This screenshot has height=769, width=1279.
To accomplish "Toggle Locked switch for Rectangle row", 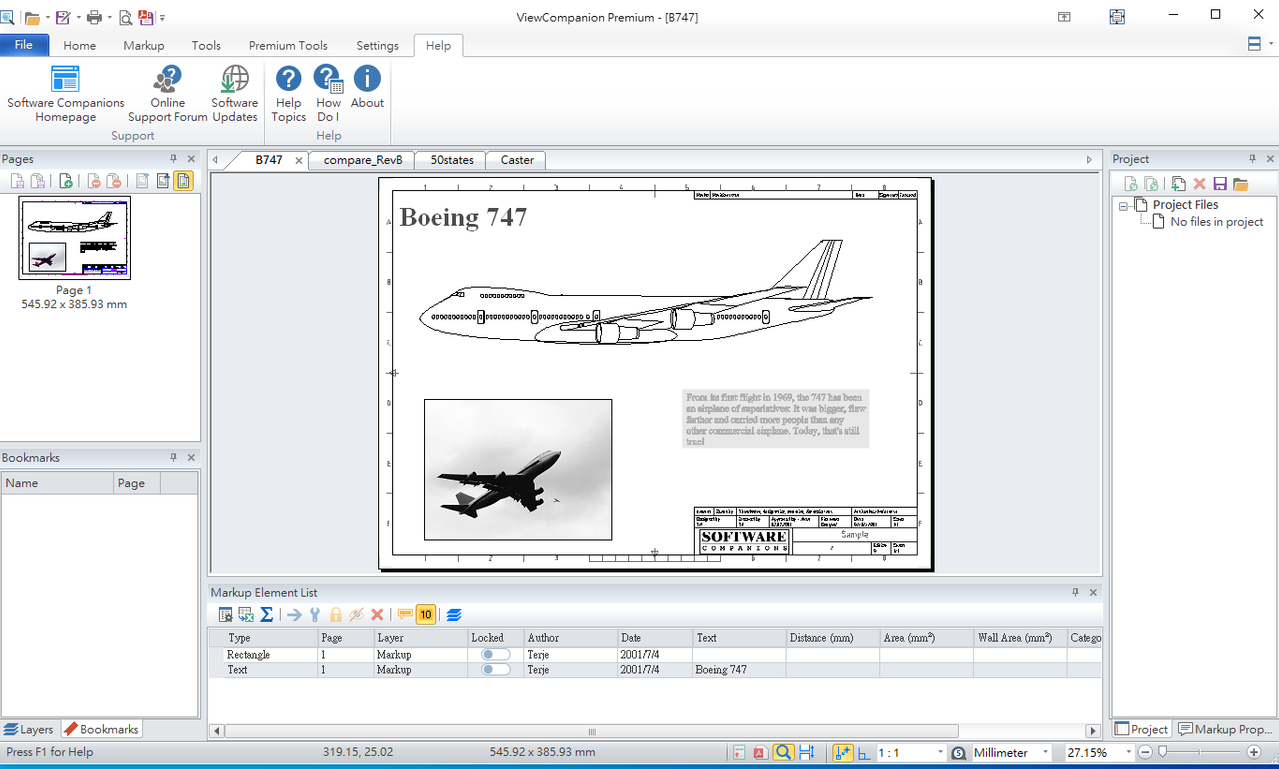I will (x=495, y=654).
